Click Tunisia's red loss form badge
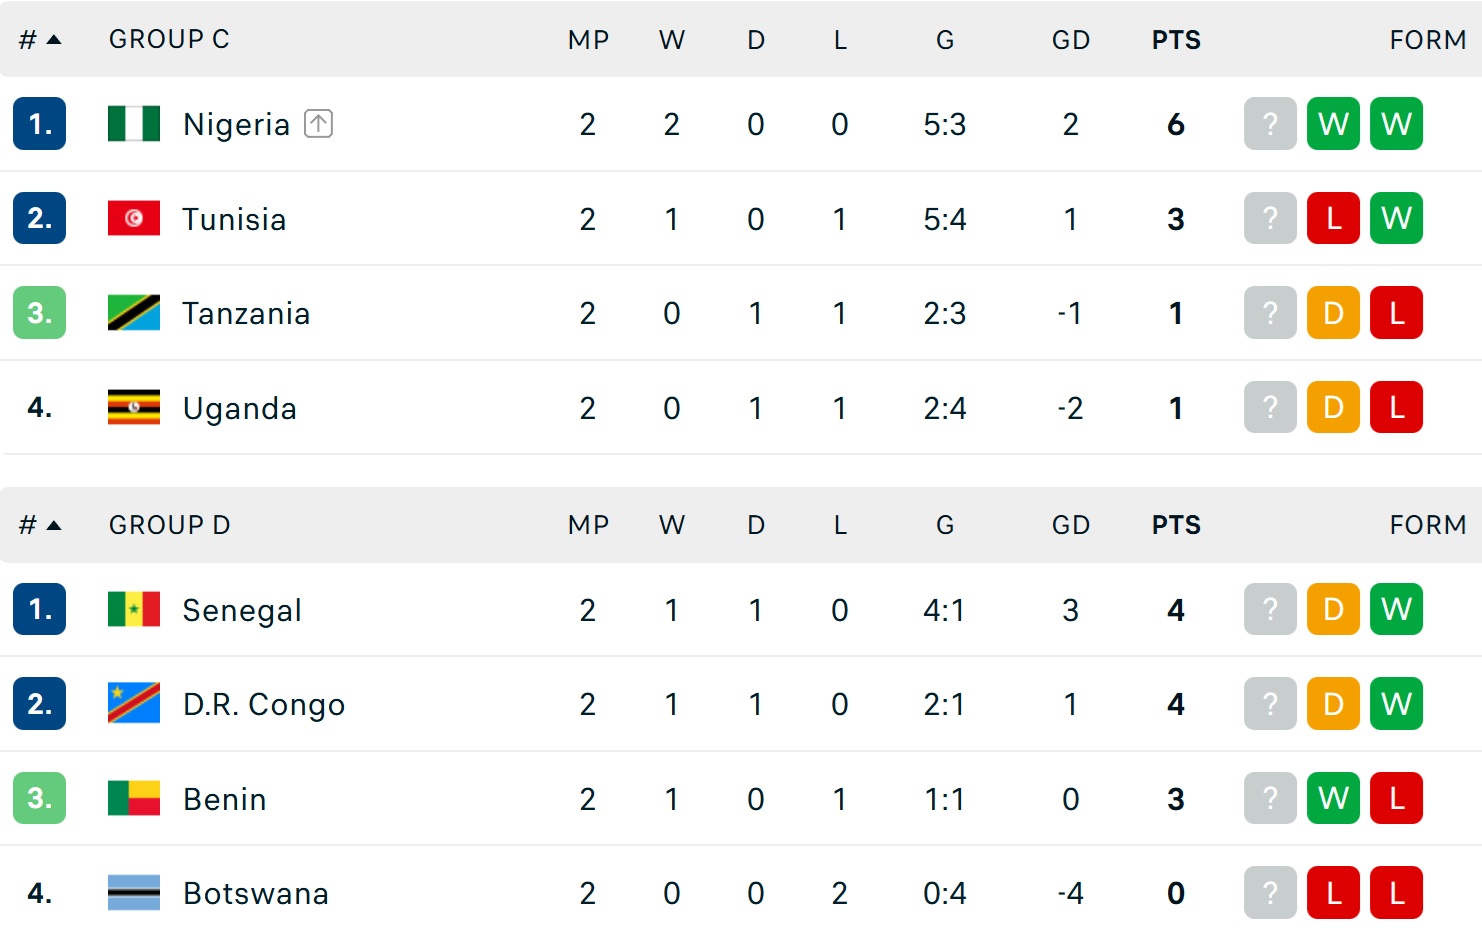1482x937 pixels. pos(1333,218)
